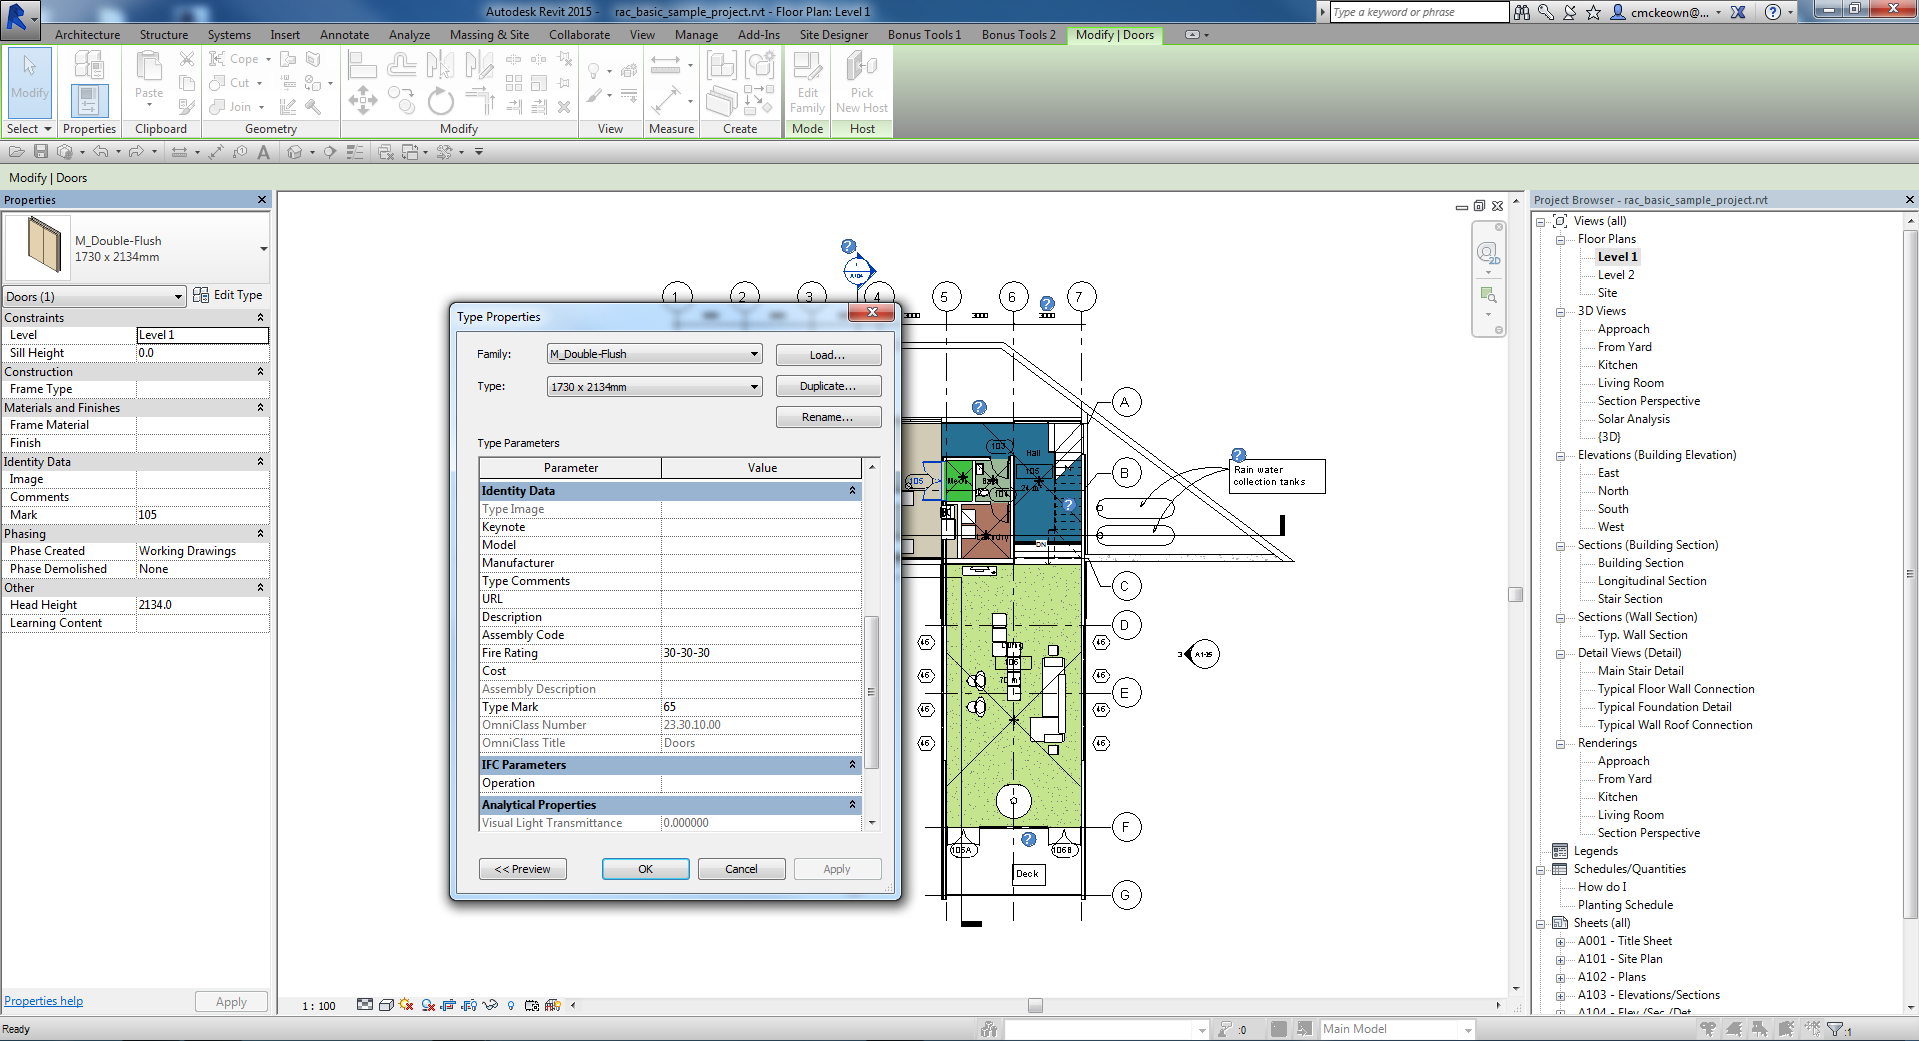1919x1041 pixels.
Task: Collapse the Floor Plans tree node
Action: [x=1560, y=240]
